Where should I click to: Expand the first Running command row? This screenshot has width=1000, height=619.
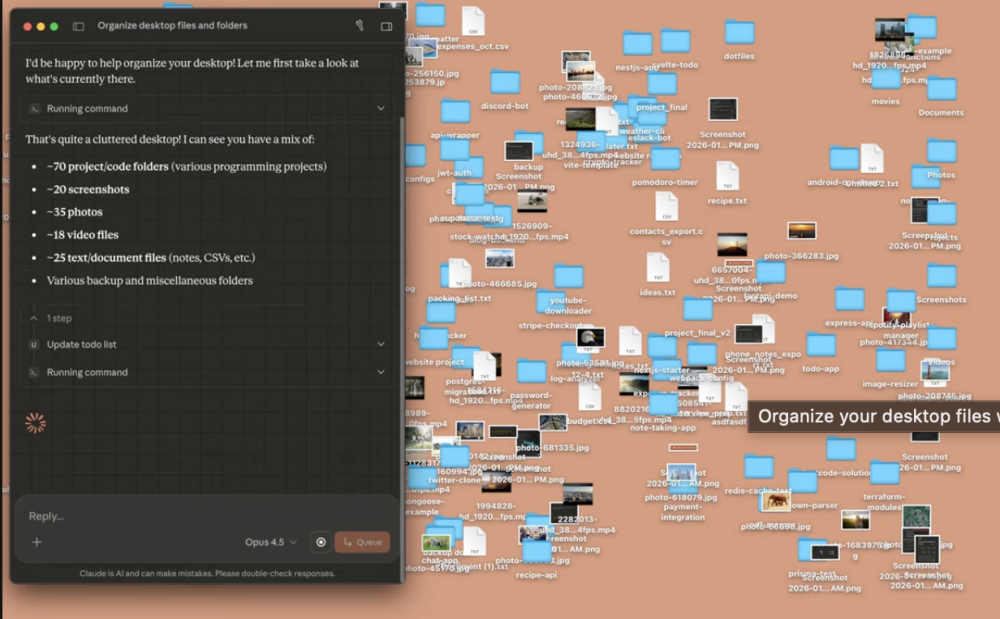(380, 108)
